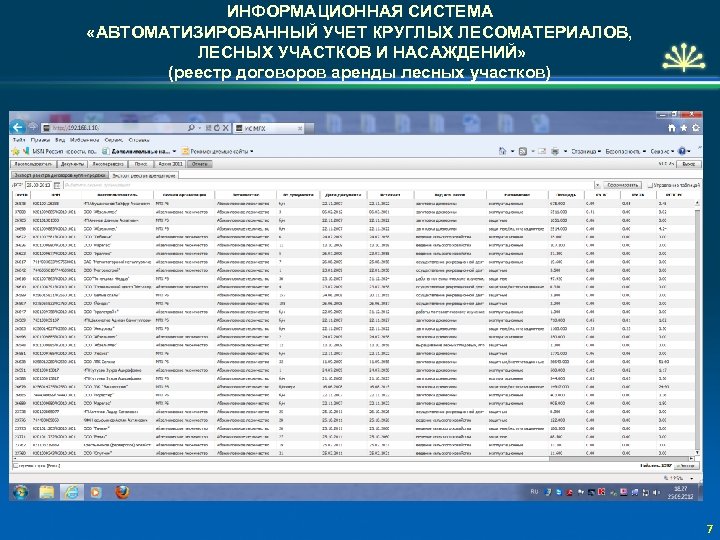Open the Архив 2011 section button
The width and height of the screenshot is (720, 540).
pyautogui.click(x=170, y=164)
